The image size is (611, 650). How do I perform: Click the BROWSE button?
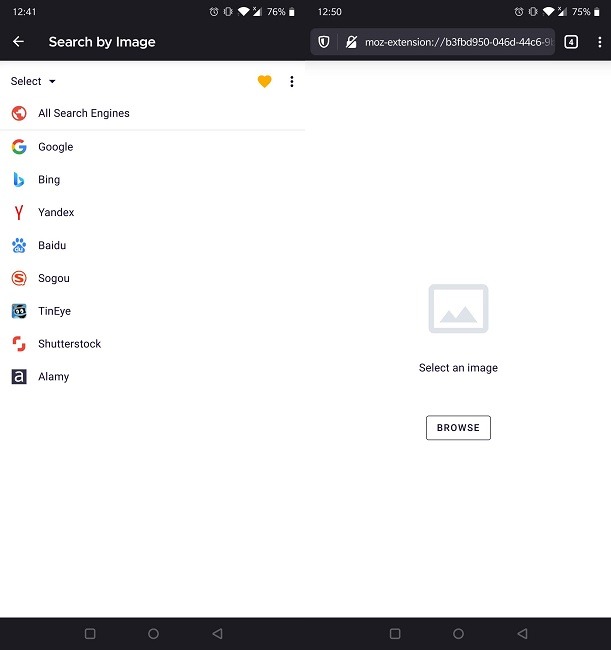(x=458, y=427)
